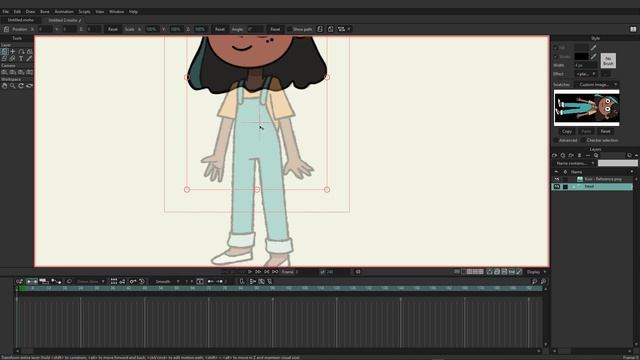Click Reset button next to Scale fields
This screenshot has height=360, width=640.
220,29
